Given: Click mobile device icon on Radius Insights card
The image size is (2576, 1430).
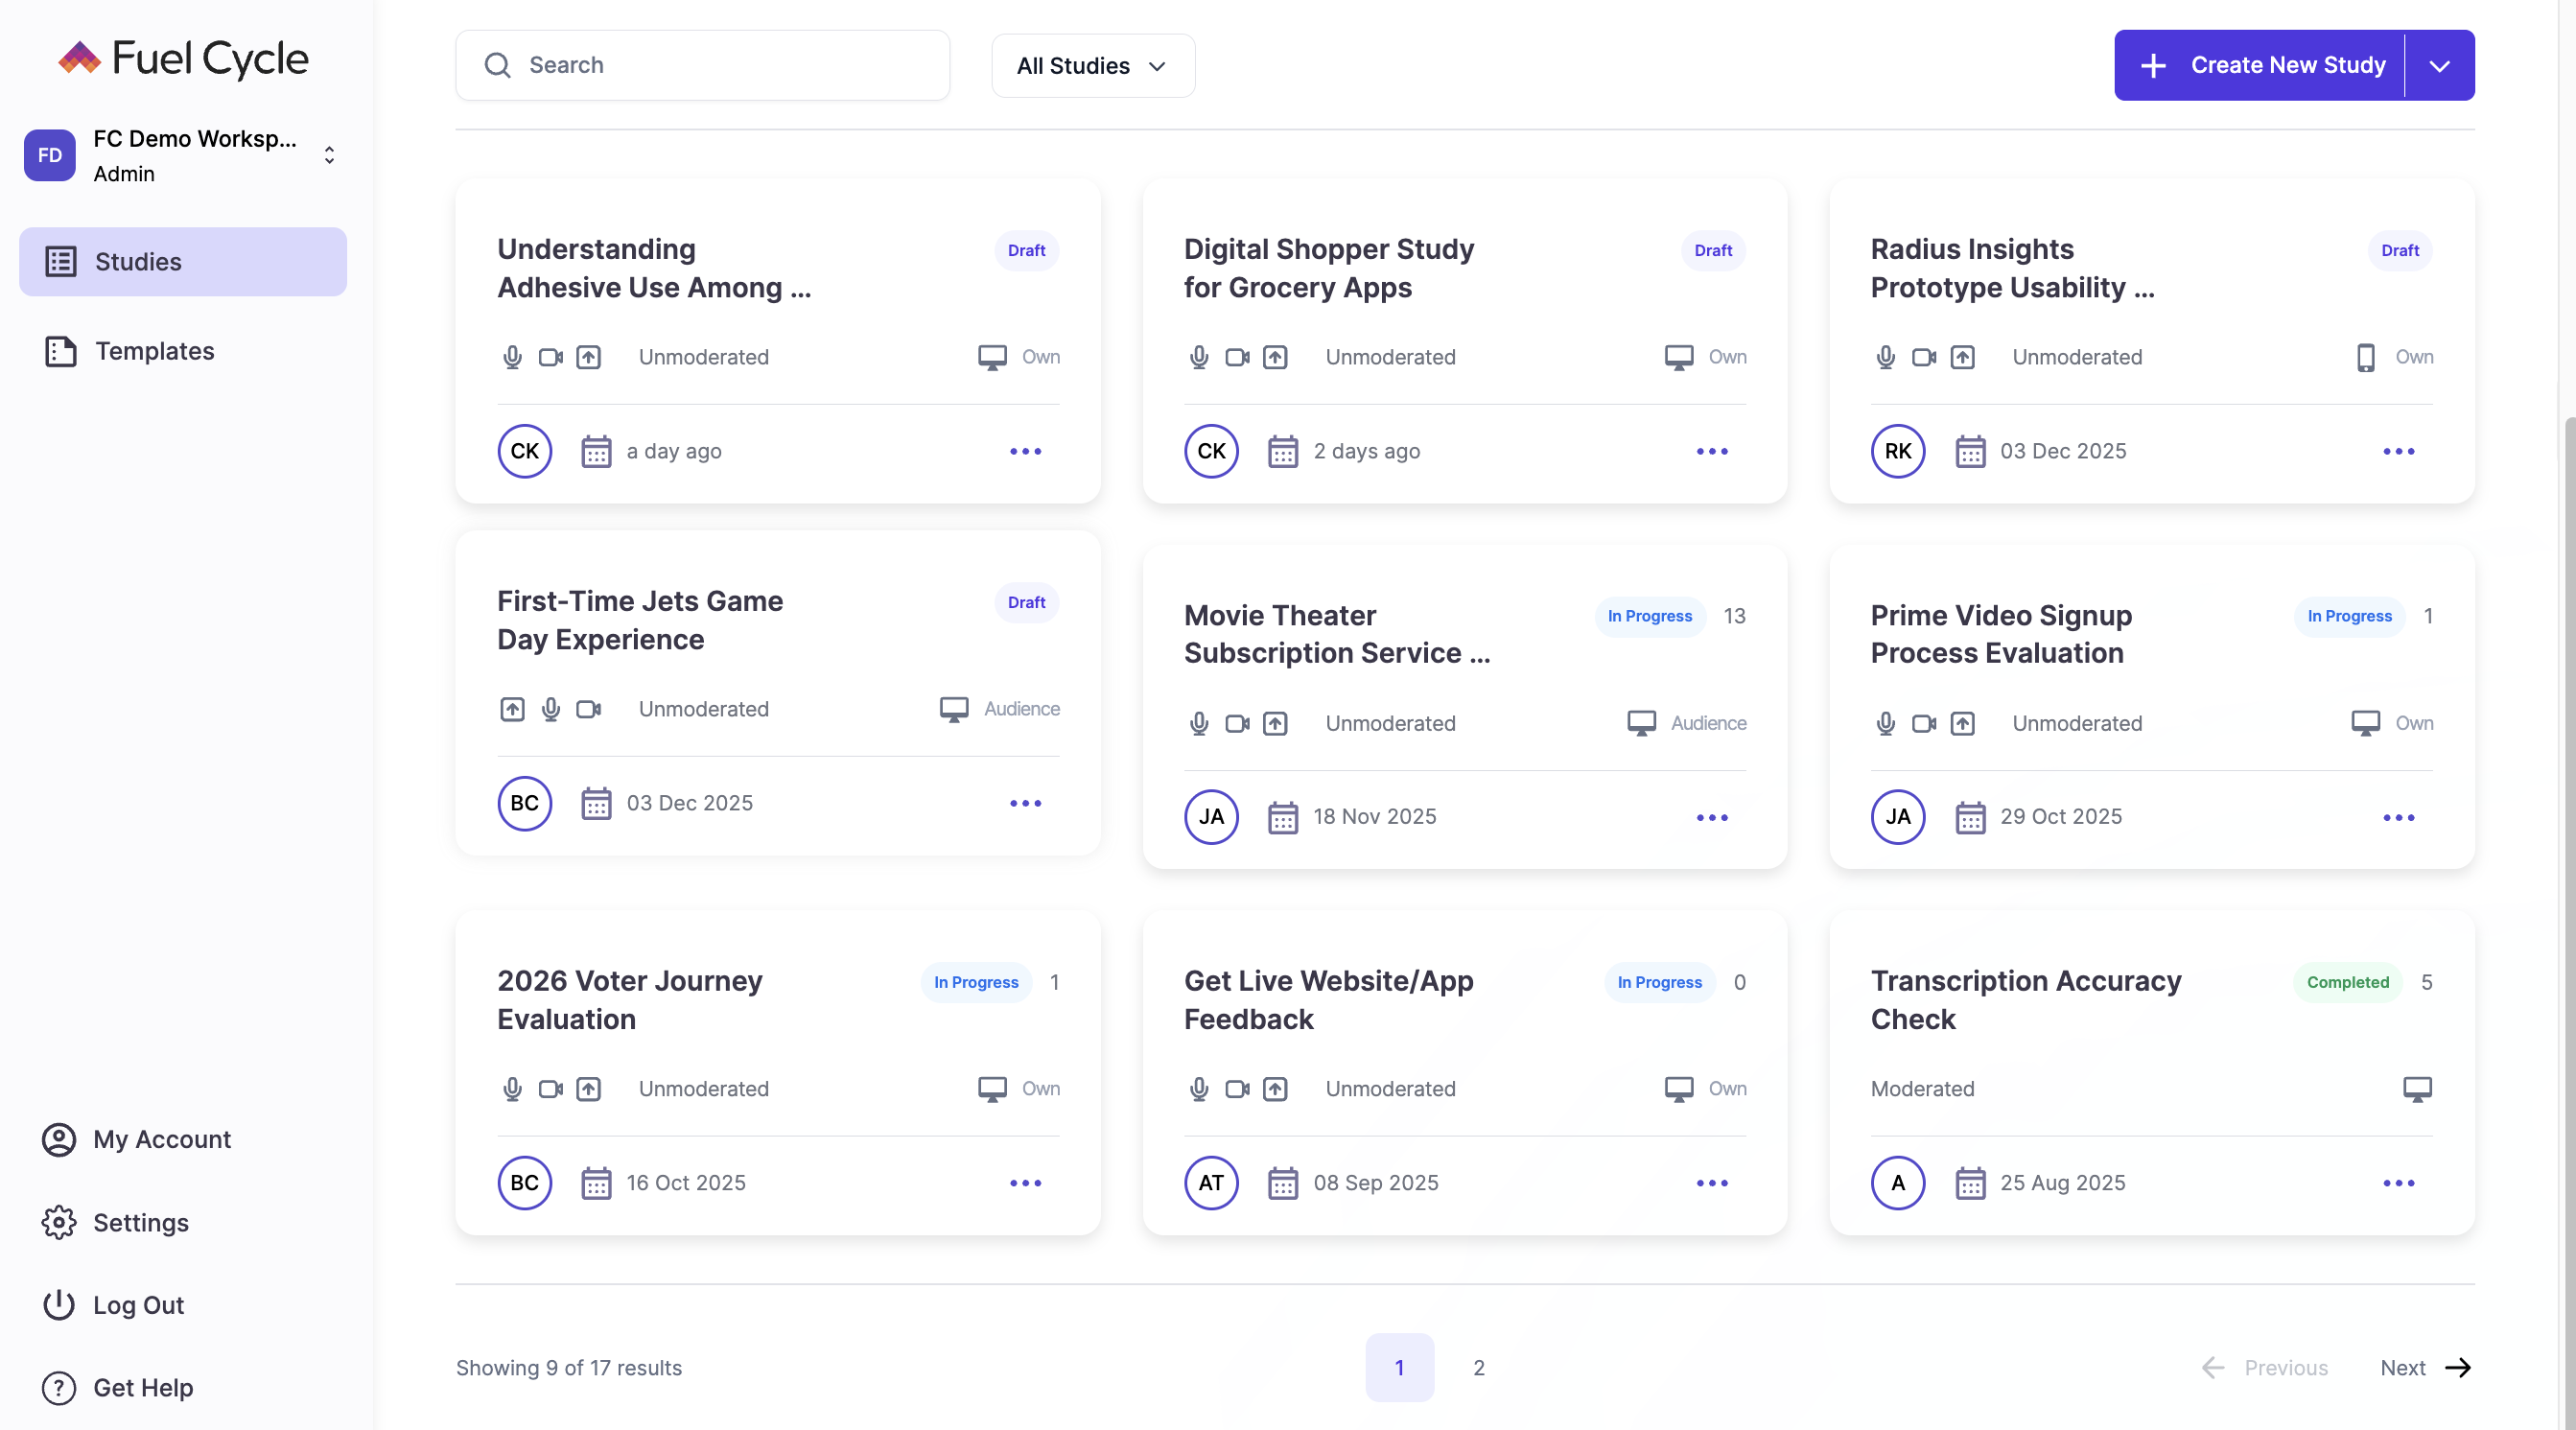Looking at the screenshot, I should pos(2365,357).
